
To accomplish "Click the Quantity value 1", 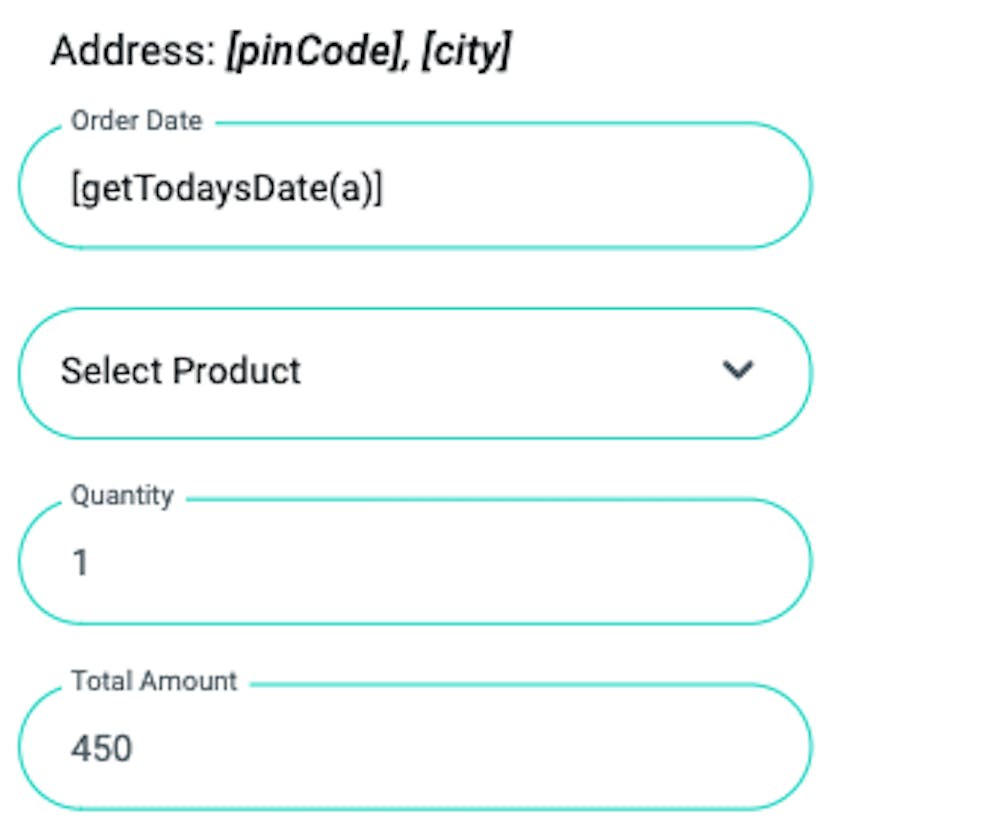I will click(81, 563).
